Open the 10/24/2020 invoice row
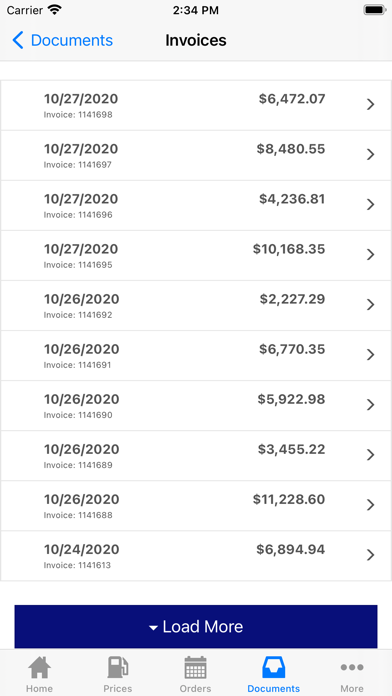The width and height of the screenshot is (392, 696). coord(196,556)
